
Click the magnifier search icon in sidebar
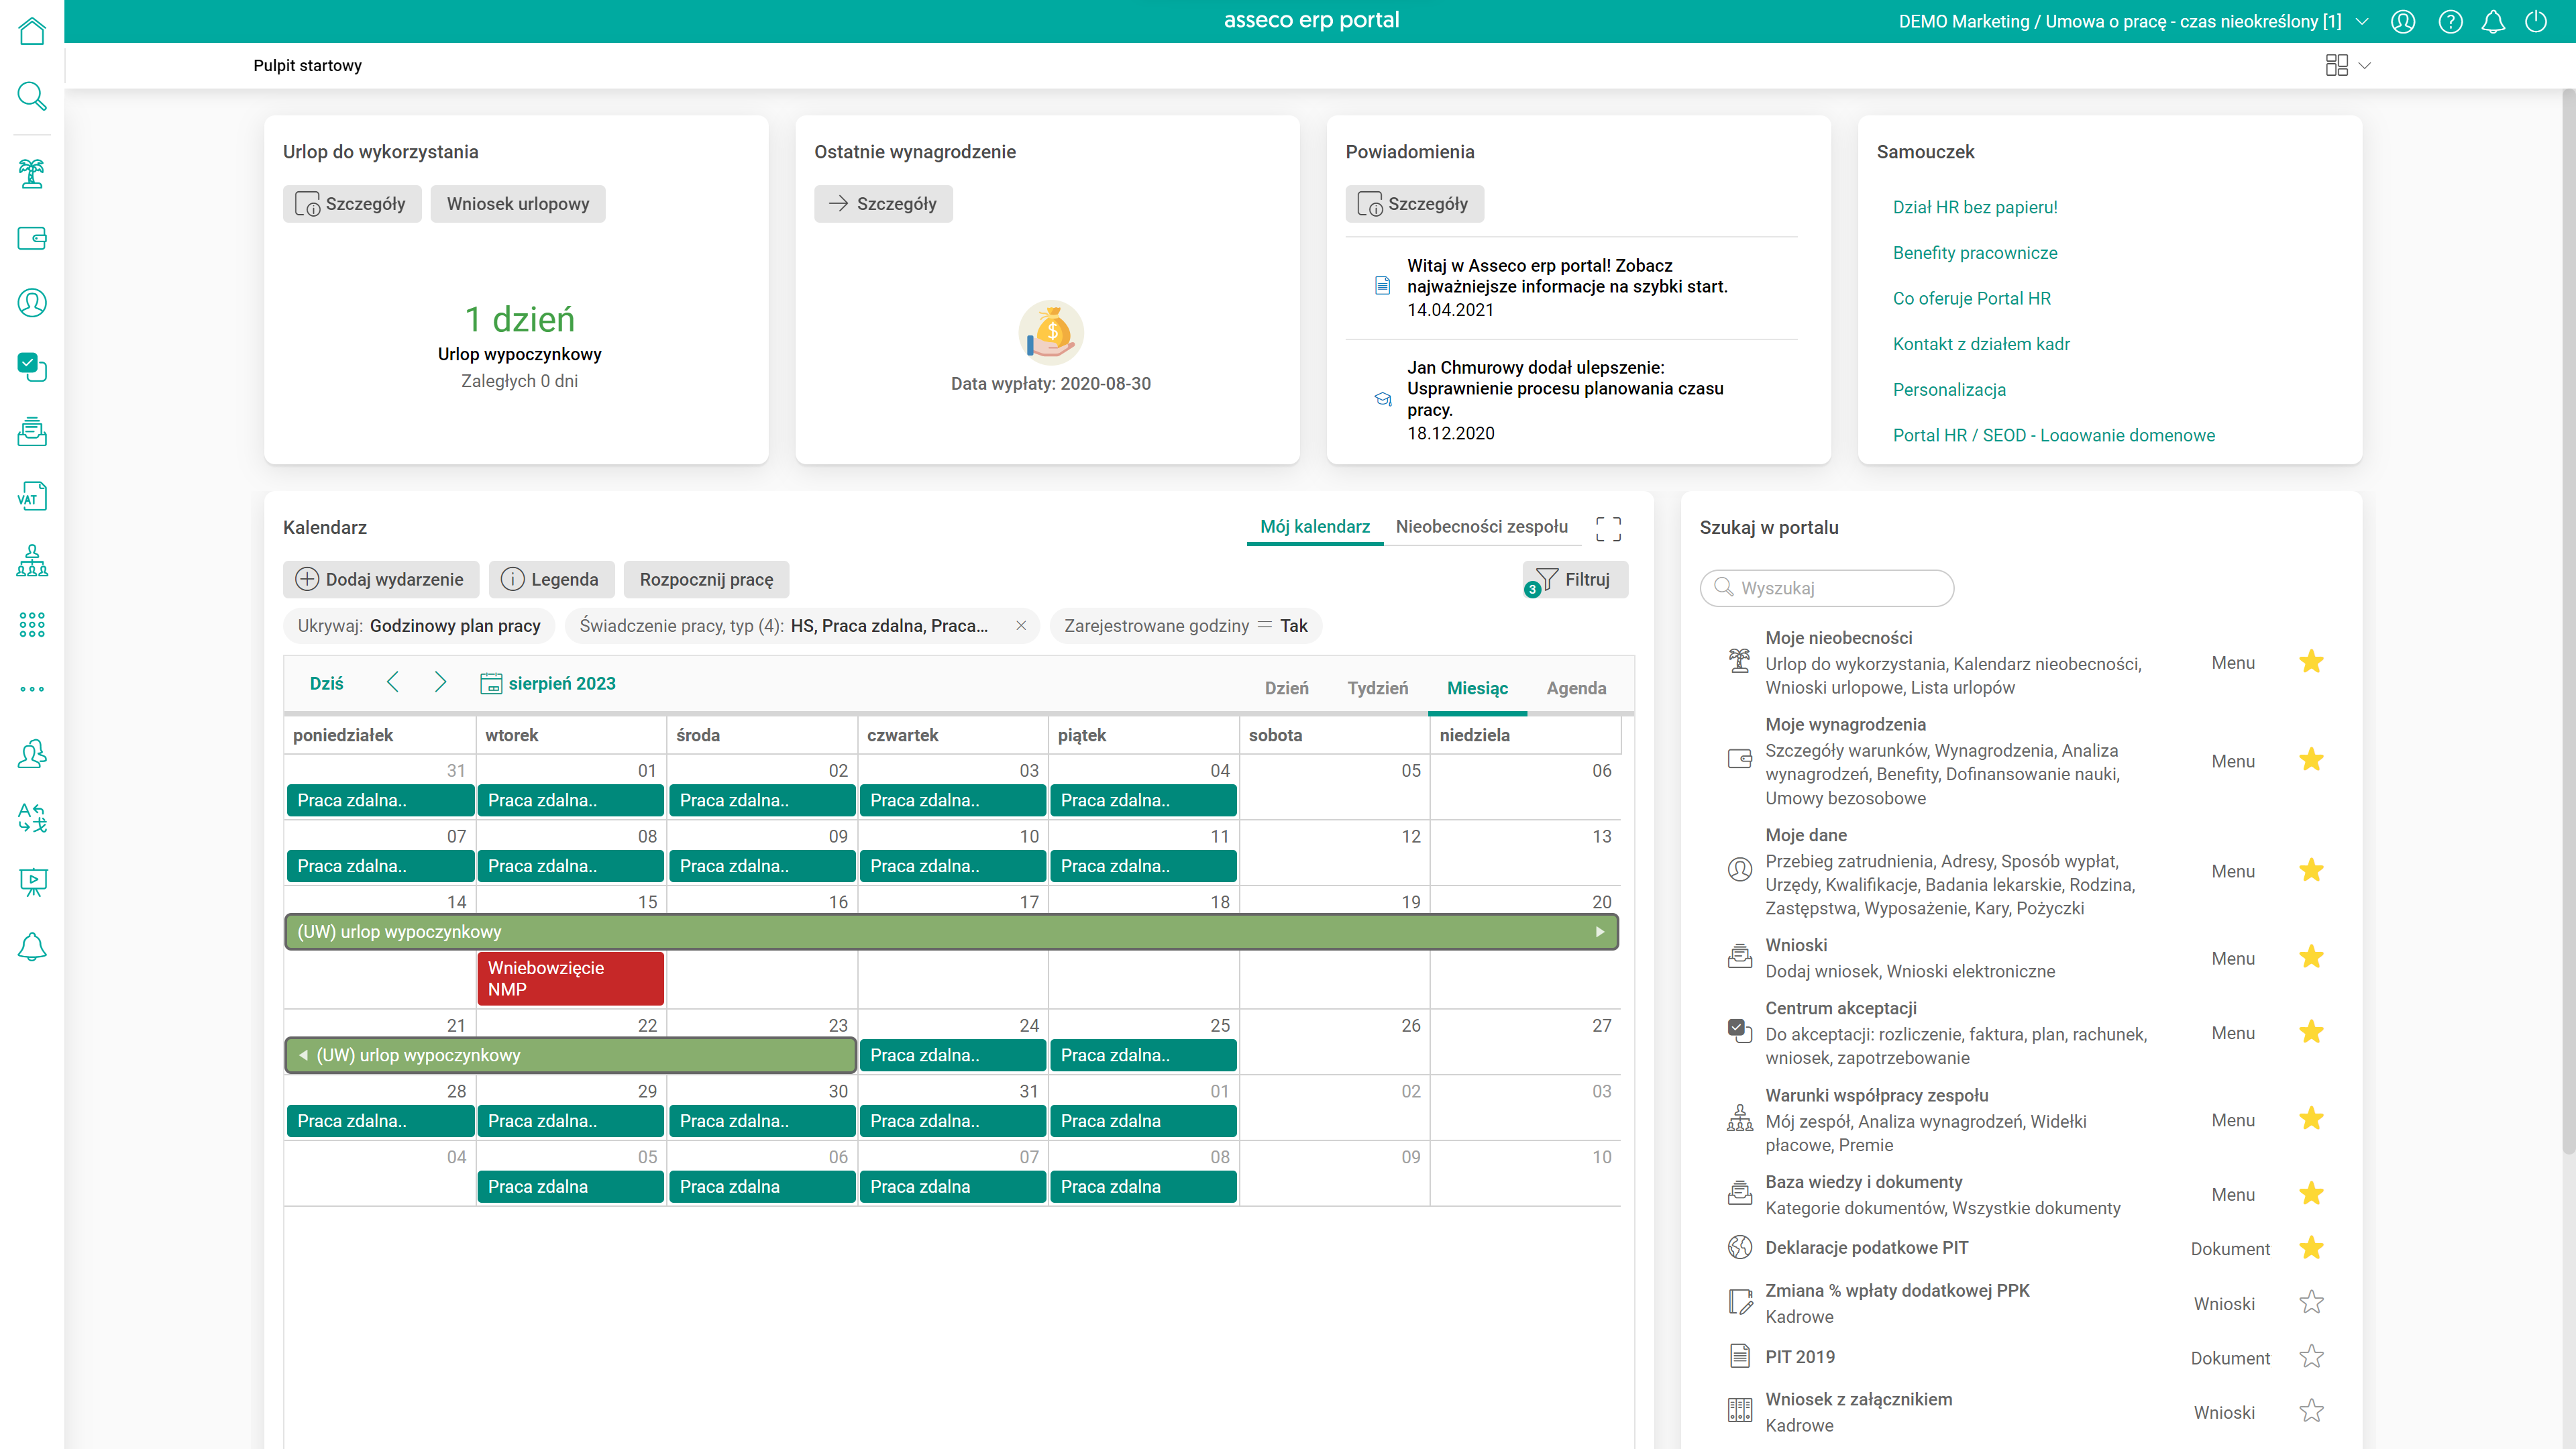(32, 97)
